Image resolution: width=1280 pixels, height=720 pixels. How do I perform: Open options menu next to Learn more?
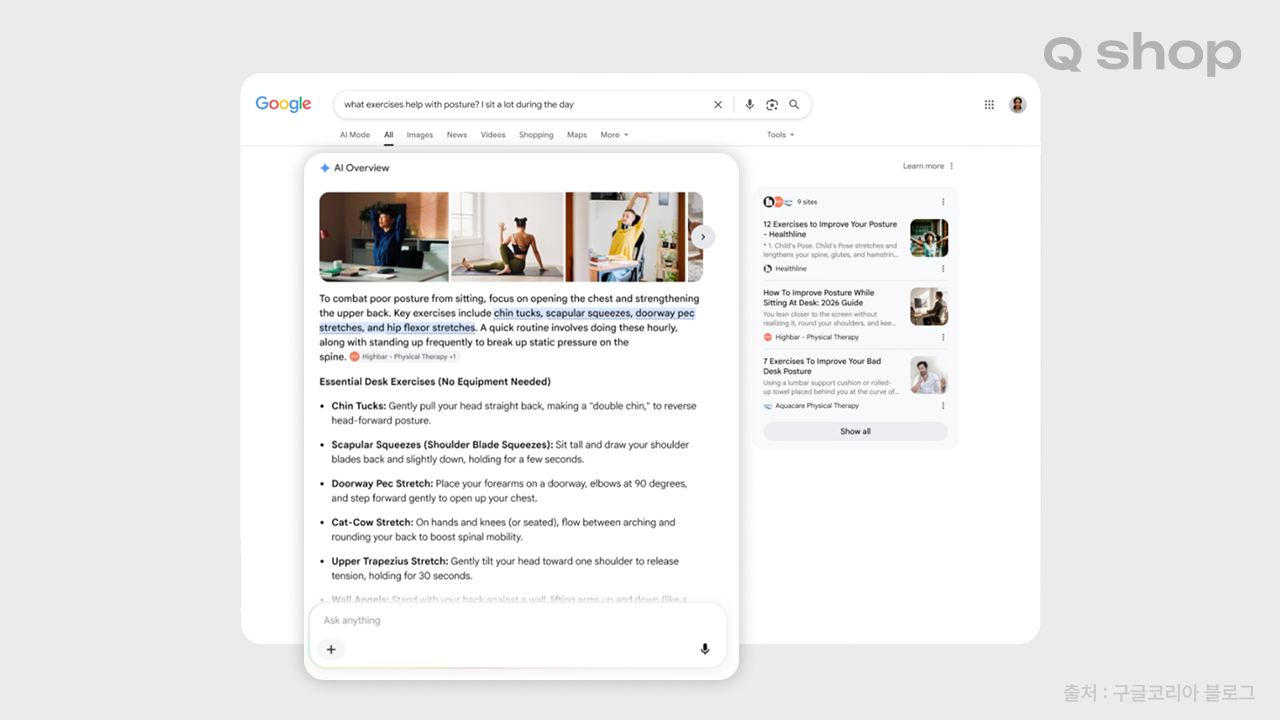tap(951, 166)
